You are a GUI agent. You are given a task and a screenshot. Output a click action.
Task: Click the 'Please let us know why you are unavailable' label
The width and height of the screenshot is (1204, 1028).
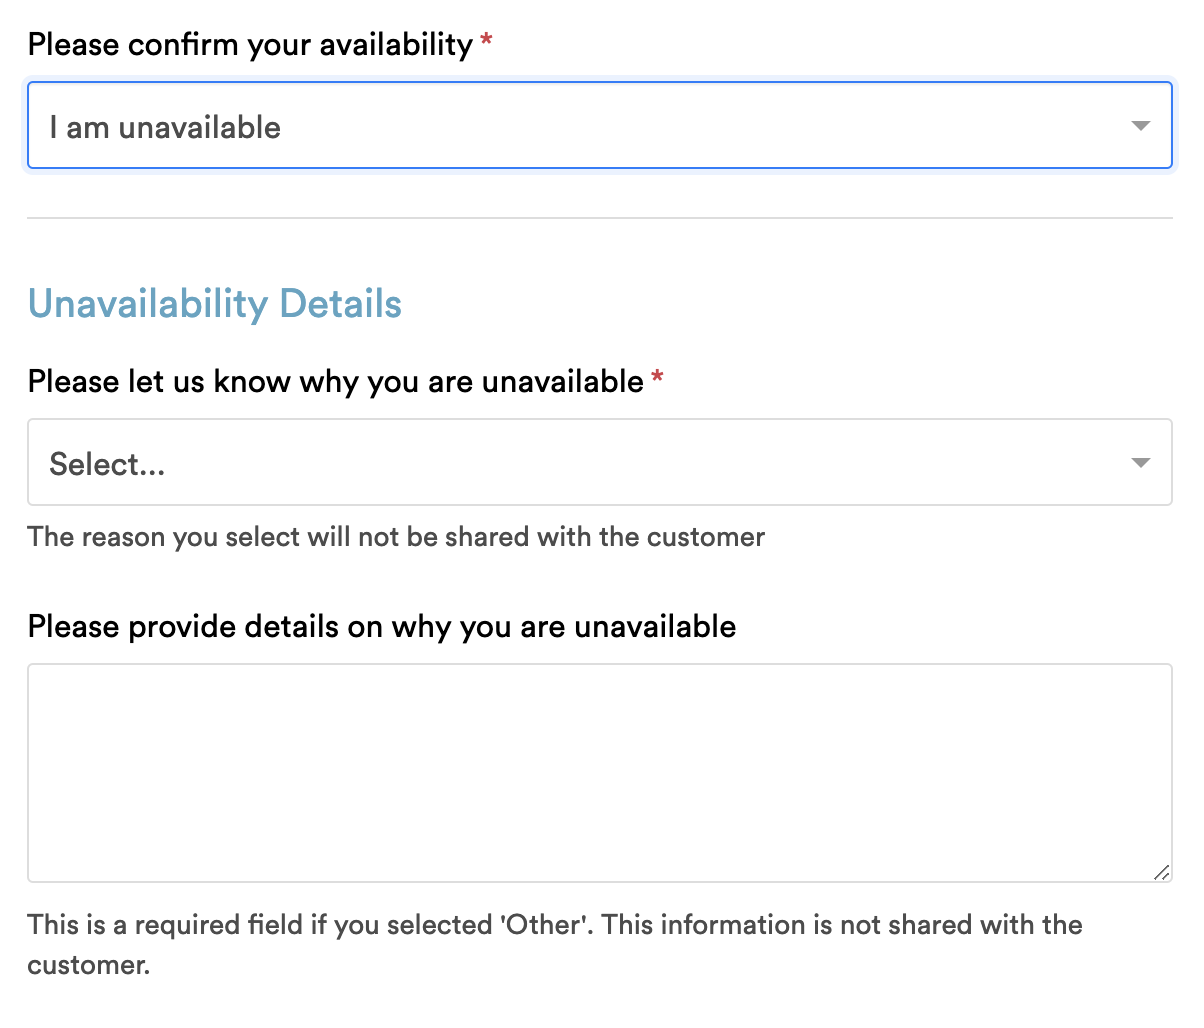click(336, 381)
